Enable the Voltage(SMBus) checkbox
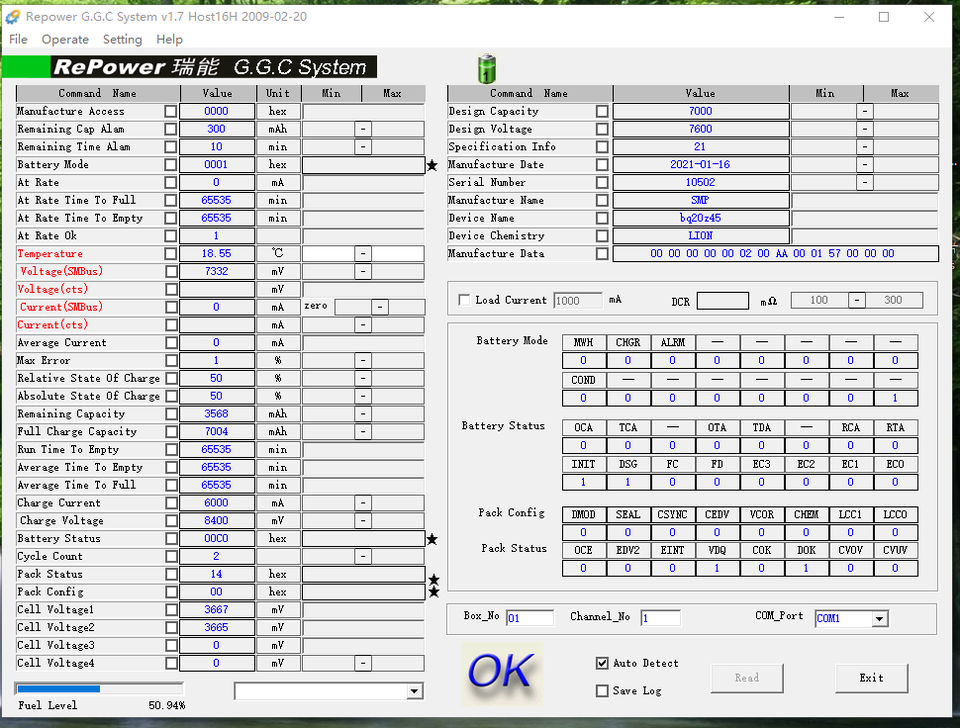960x728 pixels. pos(171,271)
